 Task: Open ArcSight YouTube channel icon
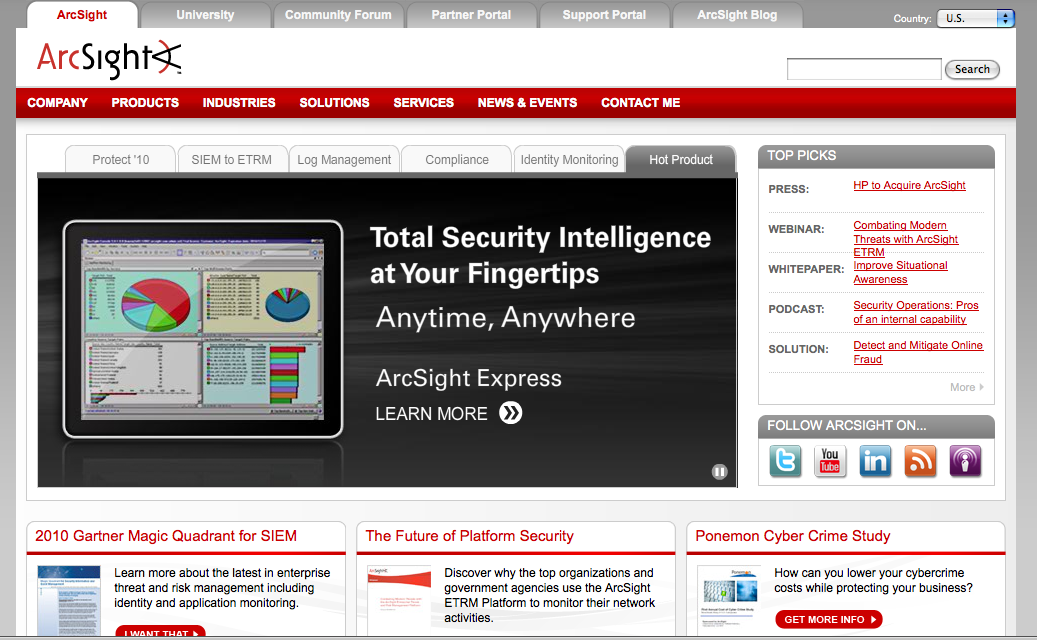829,461
